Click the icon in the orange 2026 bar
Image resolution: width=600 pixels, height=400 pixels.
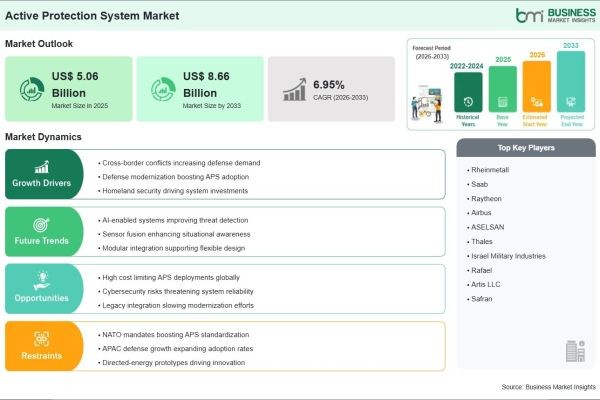[536, 102]
